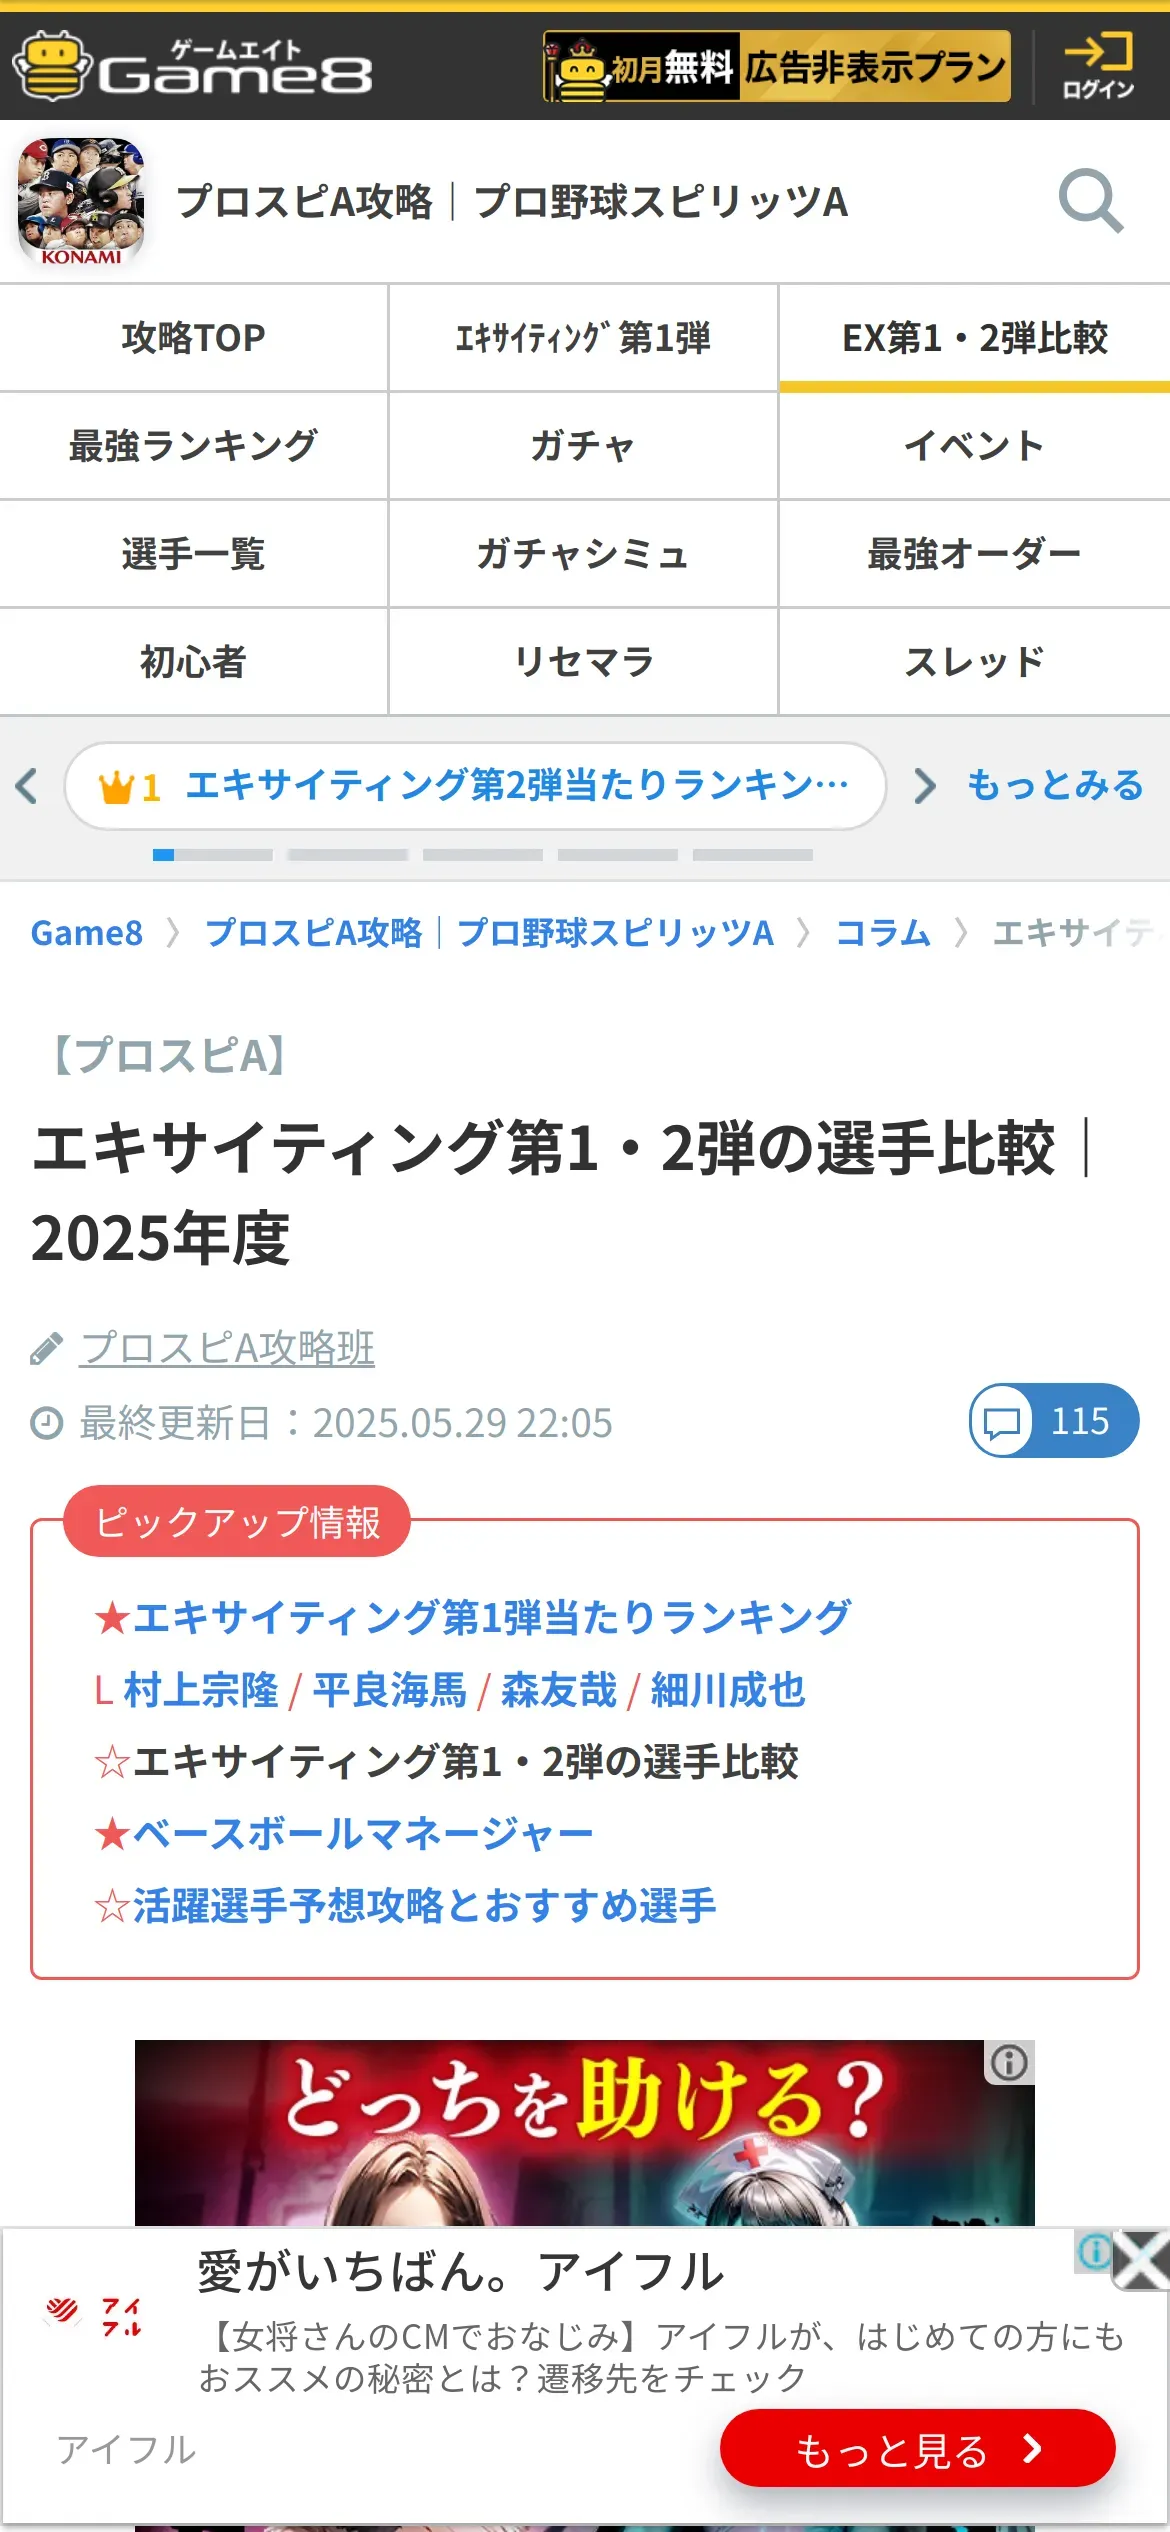Select the 最強ランキング menu item
The width and height of the screenshot is (1170, 2532).
(x=193, y=446)
